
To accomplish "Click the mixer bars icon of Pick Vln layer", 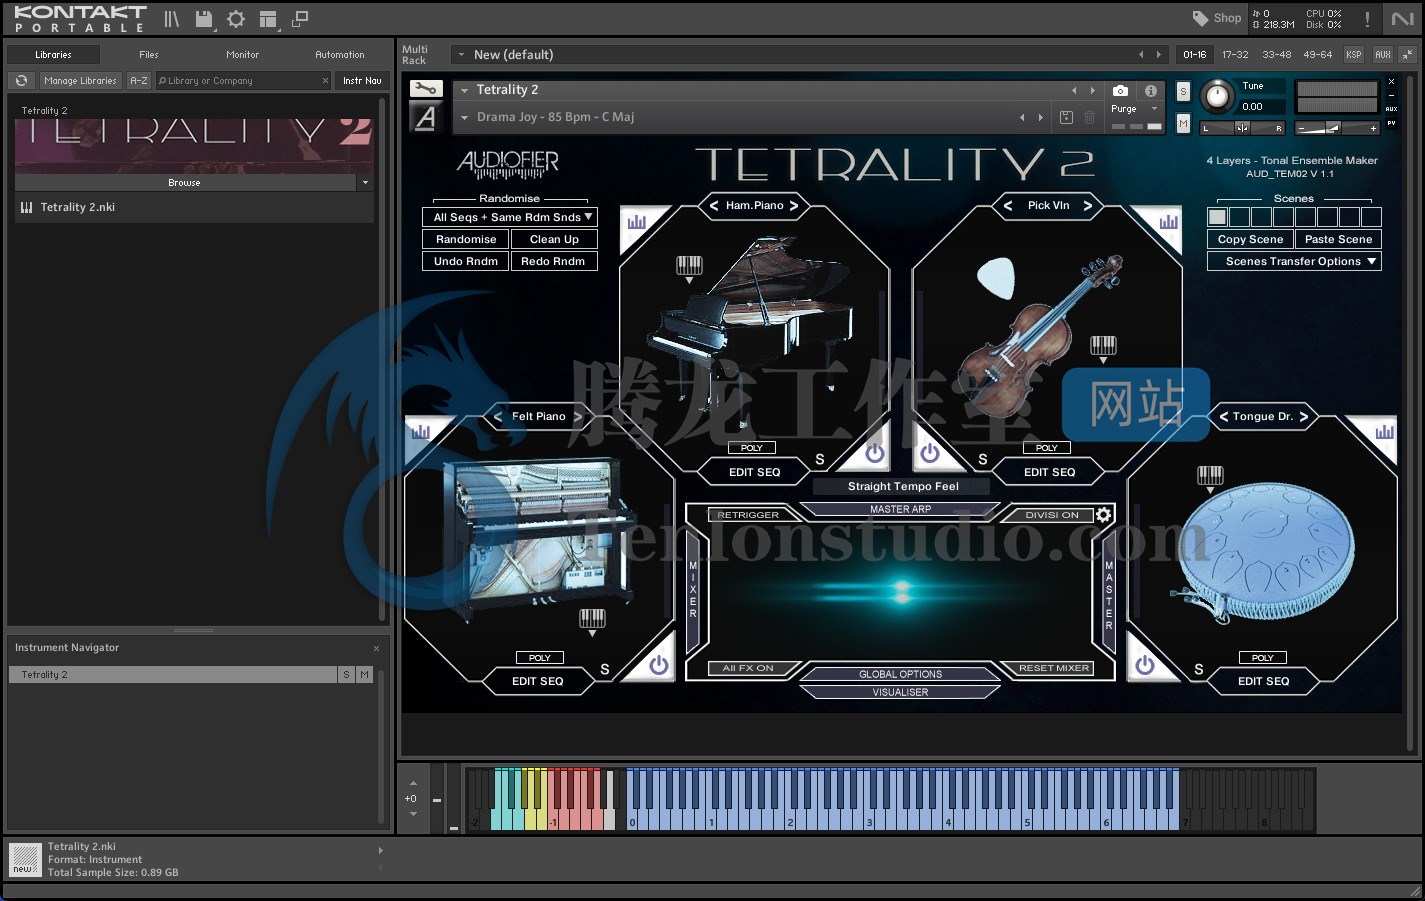I will click(1168, 222).
